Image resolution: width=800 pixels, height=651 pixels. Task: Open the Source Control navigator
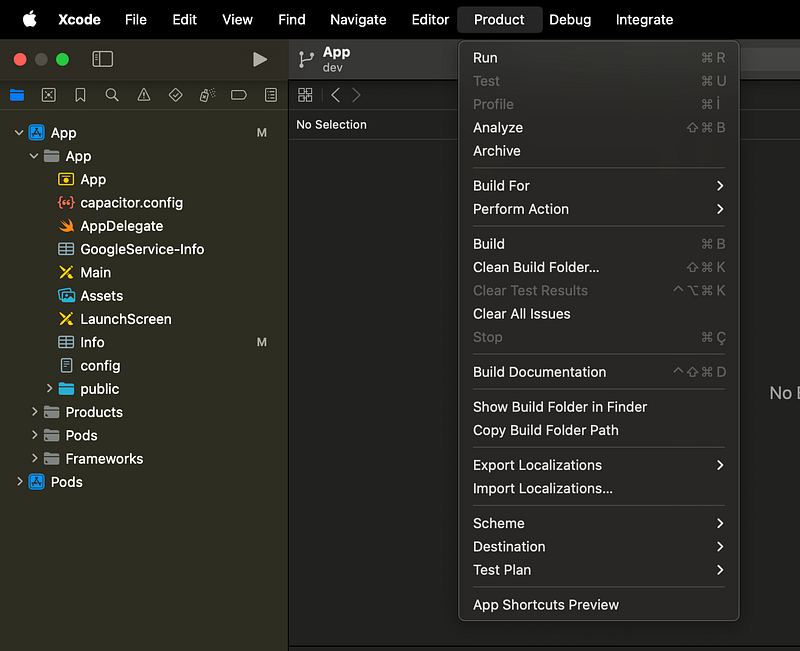pos(48,95)
